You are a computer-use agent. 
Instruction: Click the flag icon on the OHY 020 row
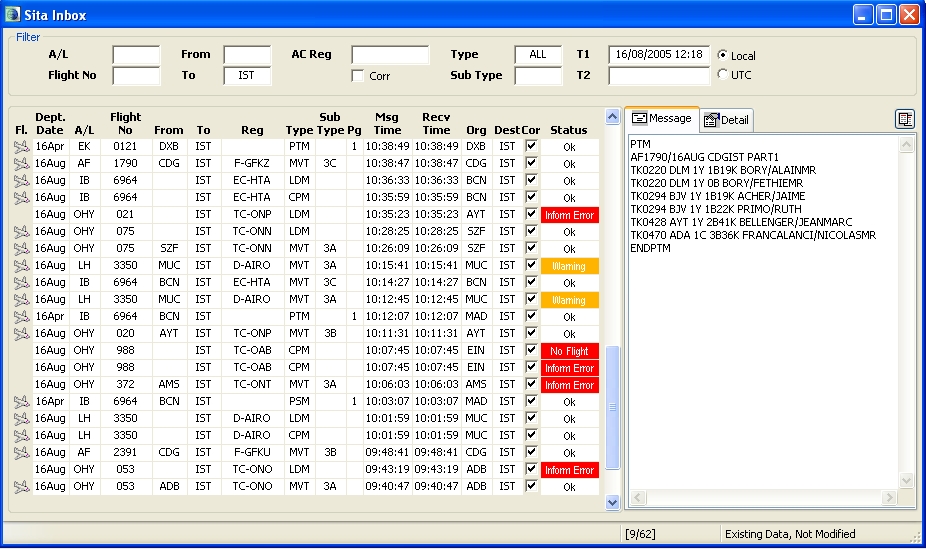click(x=20, y=334)
